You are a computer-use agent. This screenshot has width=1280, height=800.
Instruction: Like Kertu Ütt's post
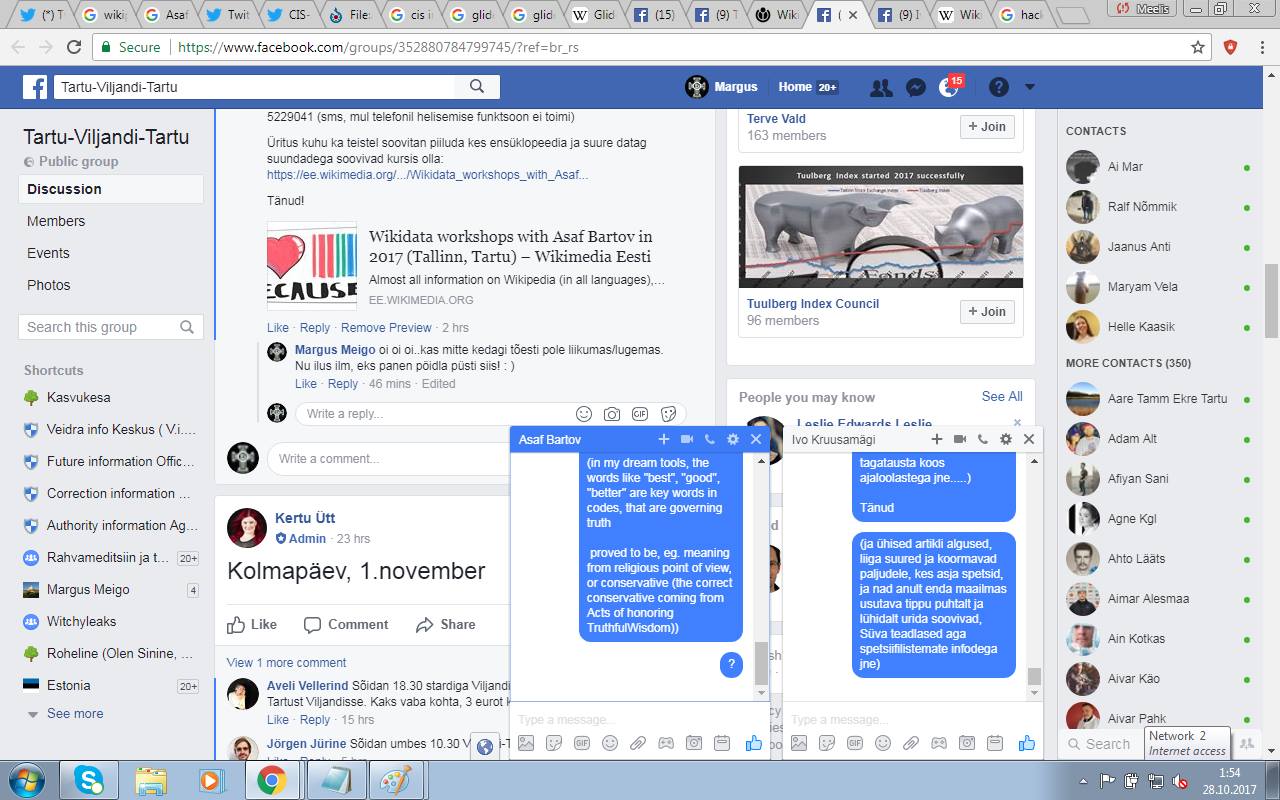252,625
